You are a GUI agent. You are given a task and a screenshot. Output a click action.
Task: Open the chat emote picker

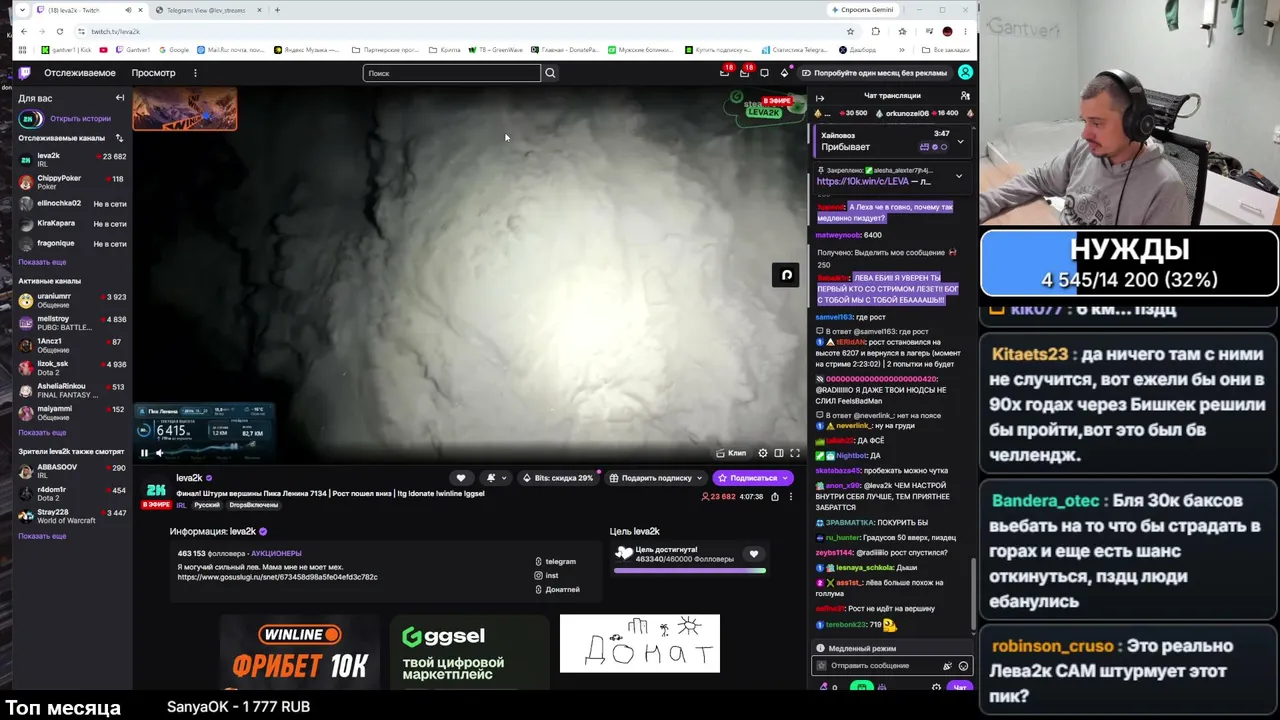pyautogui.click(x=963, y=666)
